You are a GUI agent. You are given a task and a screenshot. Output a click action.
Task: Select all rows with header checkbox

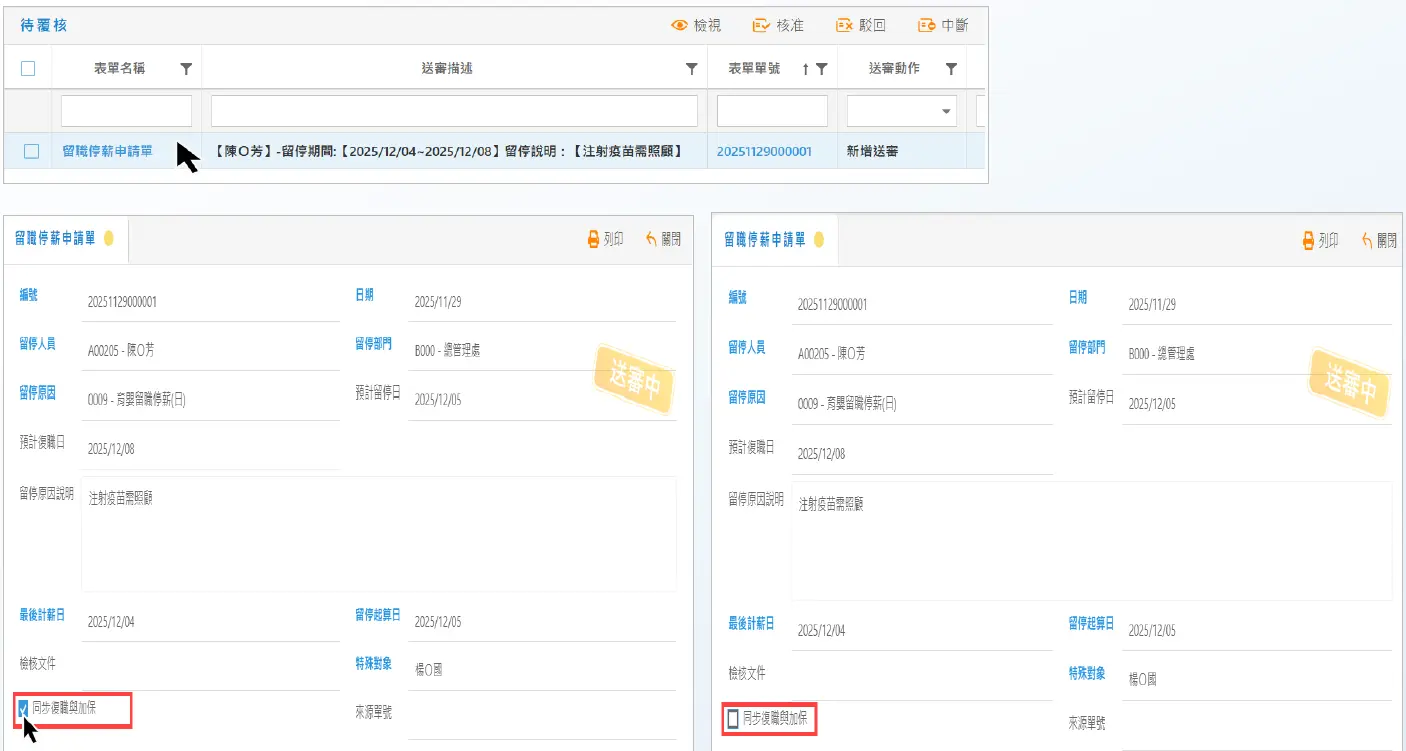pyautogui.click(x=28, y=69)
